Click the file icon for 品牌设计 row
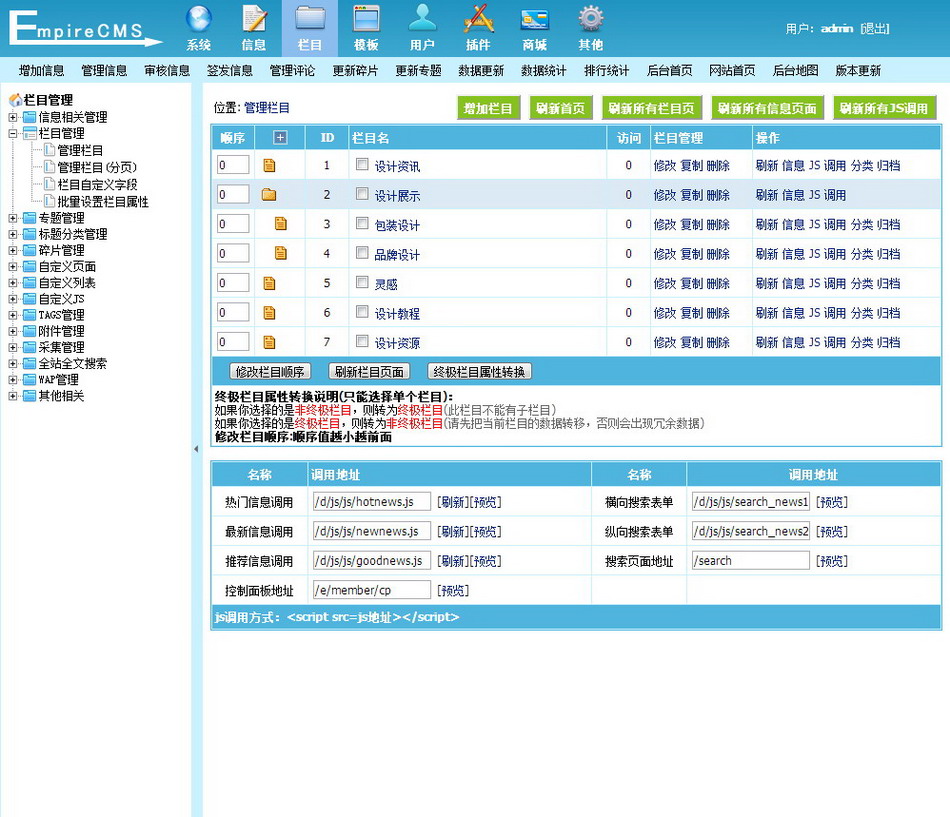 [x=281, y=253]
